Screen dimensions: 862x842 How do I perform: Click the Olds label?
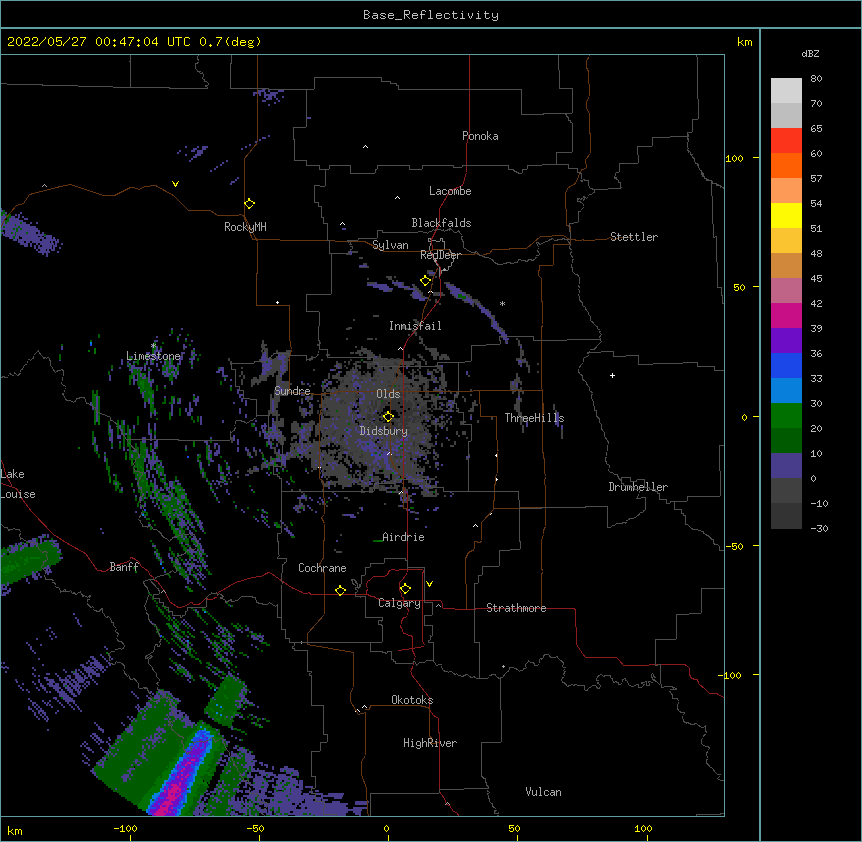(x=388, y=394)
